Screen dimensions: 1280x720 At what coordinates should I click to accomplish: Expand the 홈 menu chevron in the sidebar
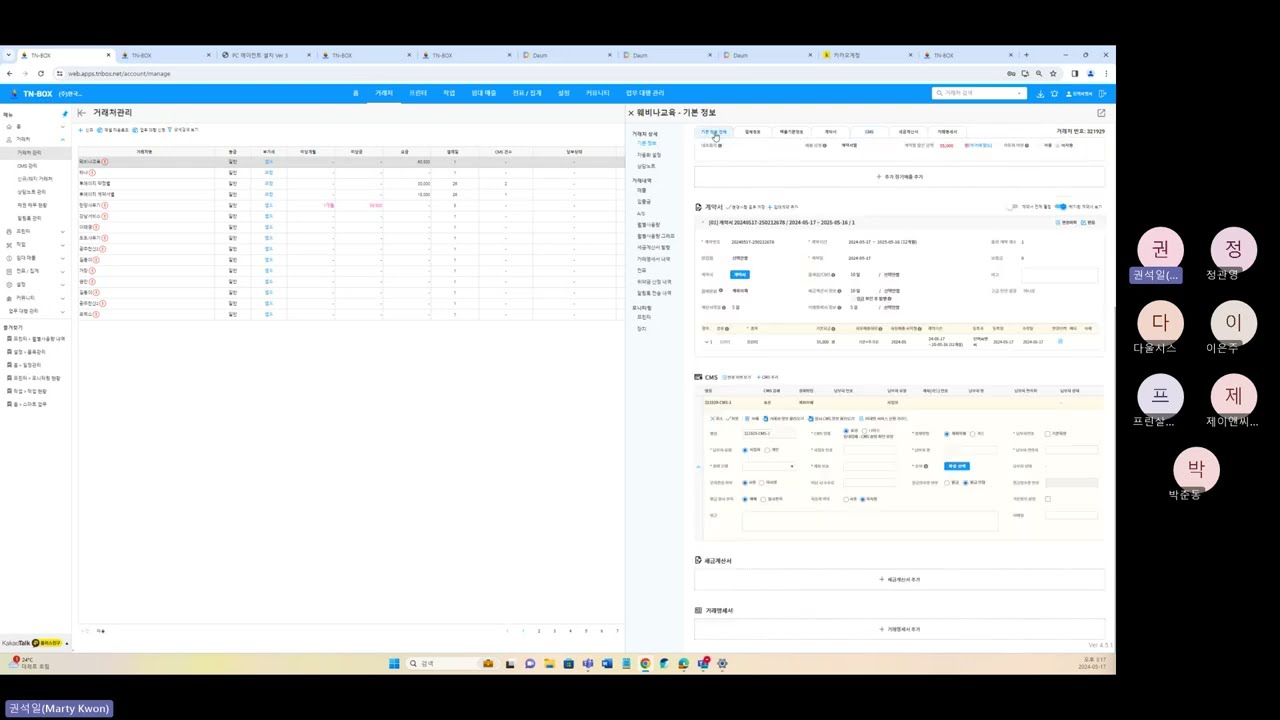[62, 127]
